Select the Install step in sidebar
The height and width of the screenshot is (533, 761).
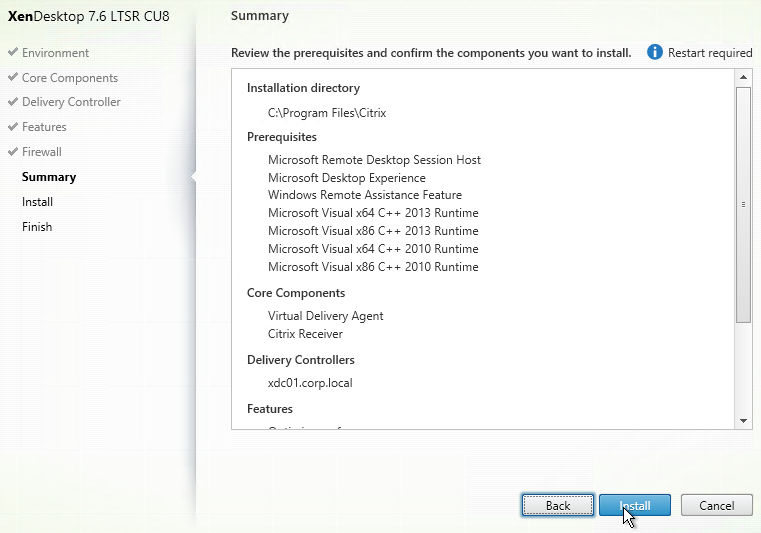37,202
